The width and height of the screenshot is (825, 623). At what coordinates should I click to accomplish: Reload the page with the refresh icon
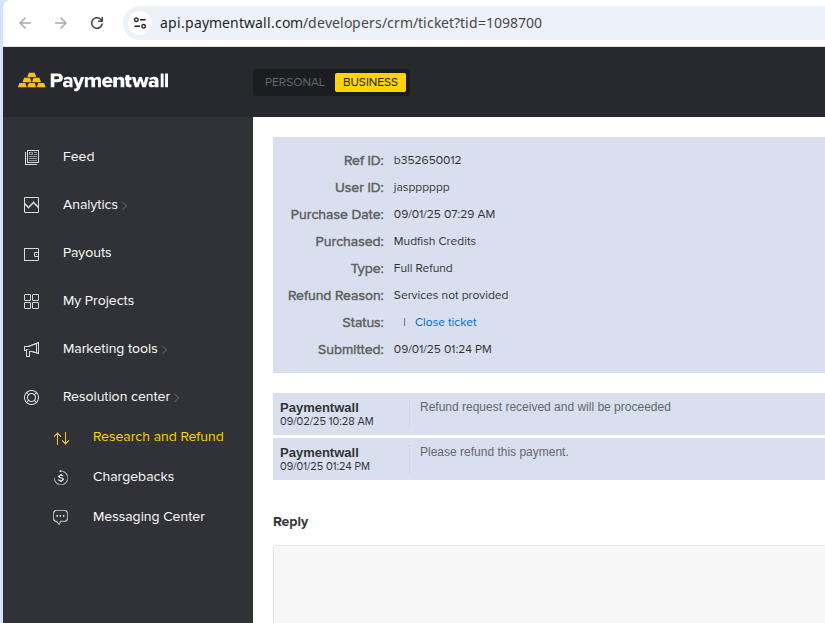(97, 23)
